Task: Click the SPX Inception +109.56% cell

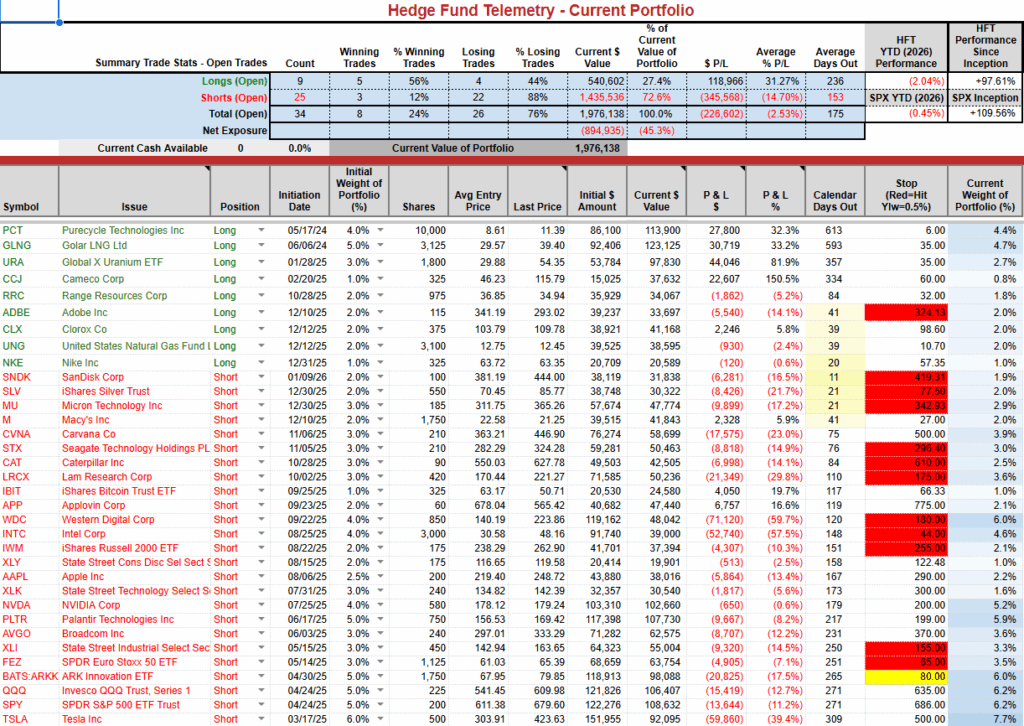Action: (x=985, y=114)
